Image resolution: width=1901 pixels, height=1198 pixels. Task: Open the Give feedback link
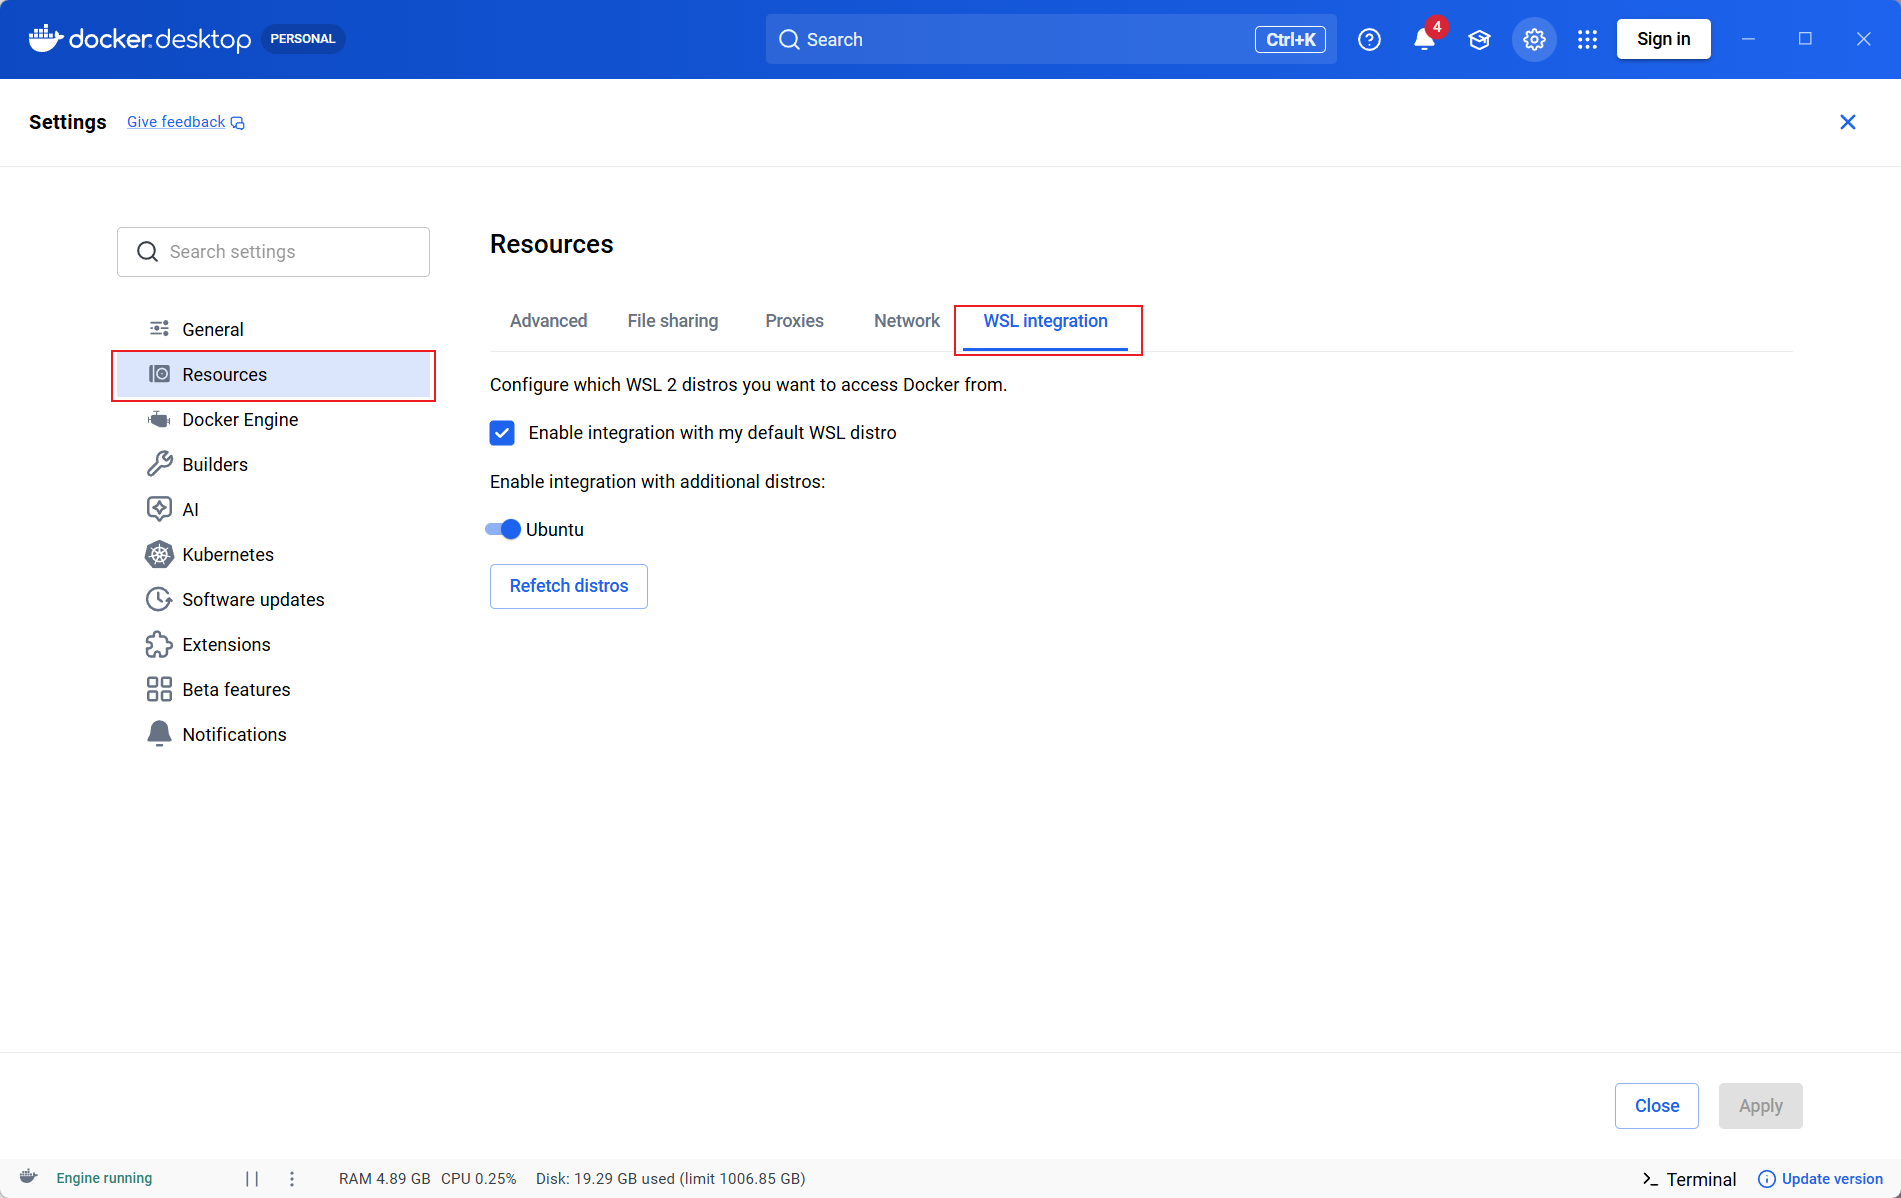185,122
